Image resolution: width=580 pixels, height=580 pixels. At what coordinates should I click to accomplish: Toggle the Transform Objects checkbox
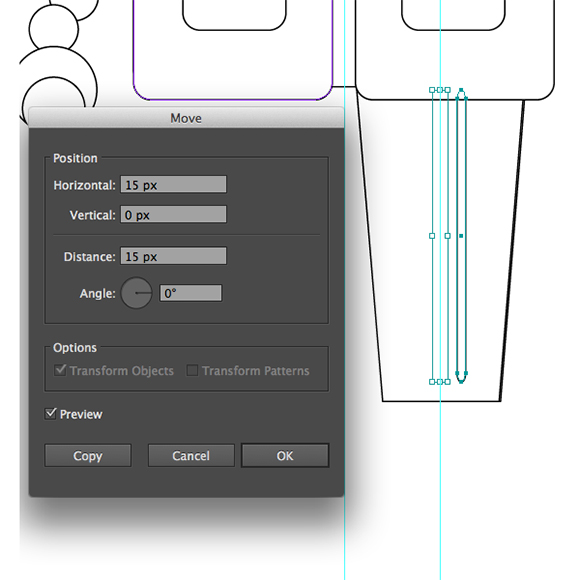(x=60, y=370)
